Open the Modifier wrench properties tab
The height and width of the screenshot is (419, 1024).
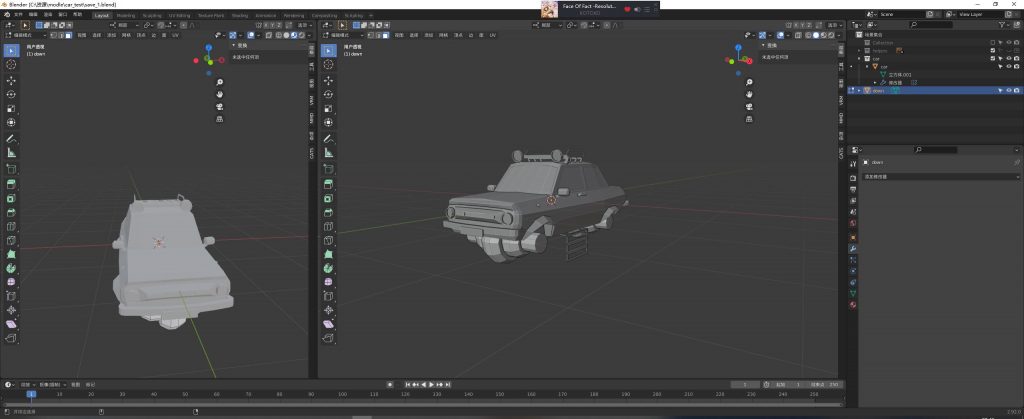pos(853,247)
